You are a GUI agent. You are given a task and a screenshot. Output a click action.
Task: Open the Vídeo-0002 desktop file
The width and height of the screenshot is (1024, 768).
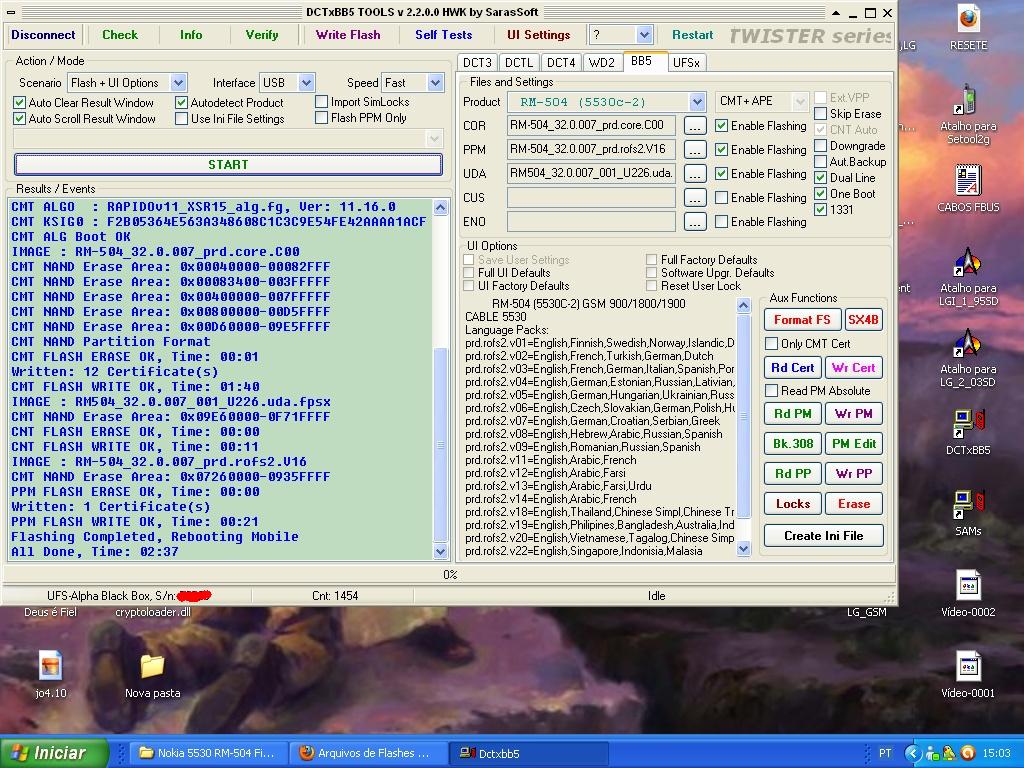tap(968, 594)
